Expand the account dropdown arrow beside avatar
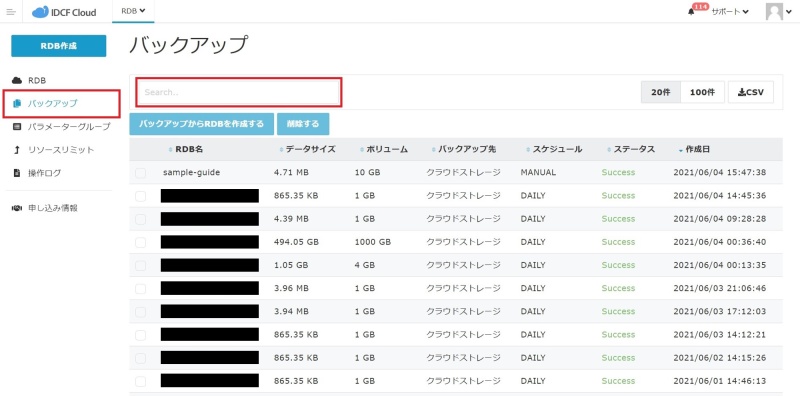The height and width of the screenshot is (396, 800). point(789,12)
